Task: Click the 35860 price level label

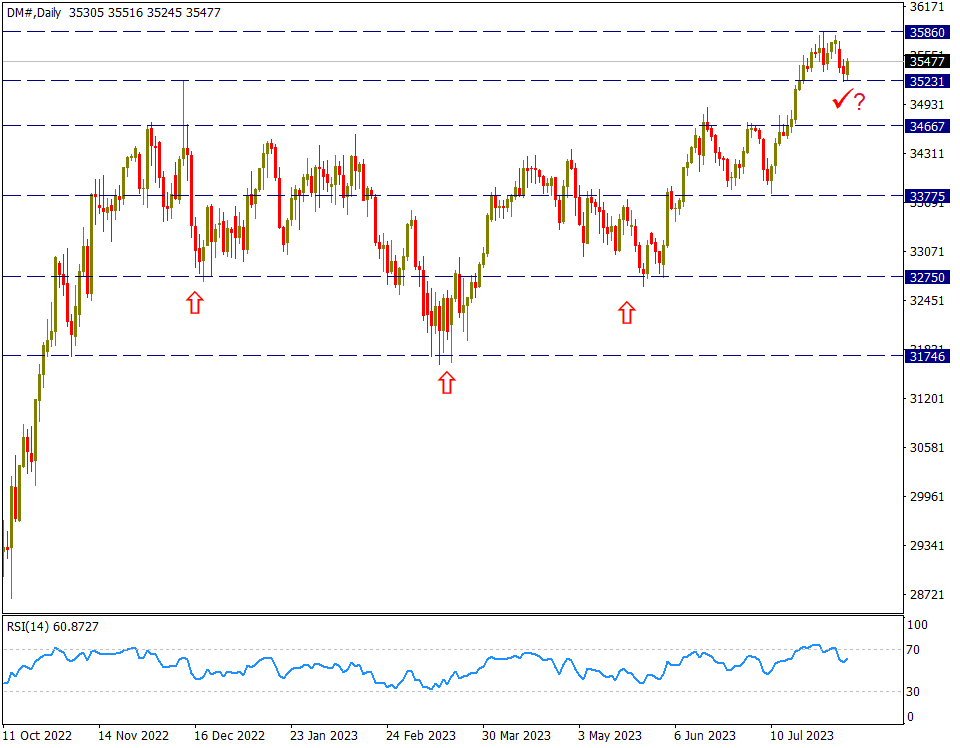Action: coord(926,32)
